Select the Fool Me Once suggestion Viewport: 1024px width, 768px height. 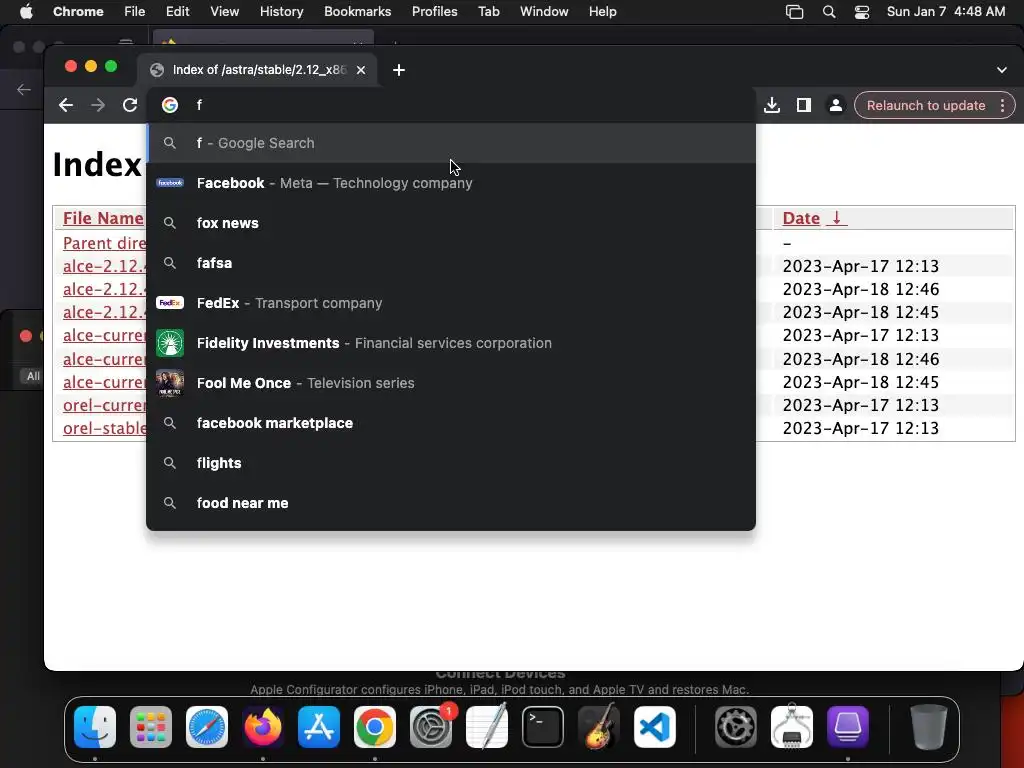point(451,383)
